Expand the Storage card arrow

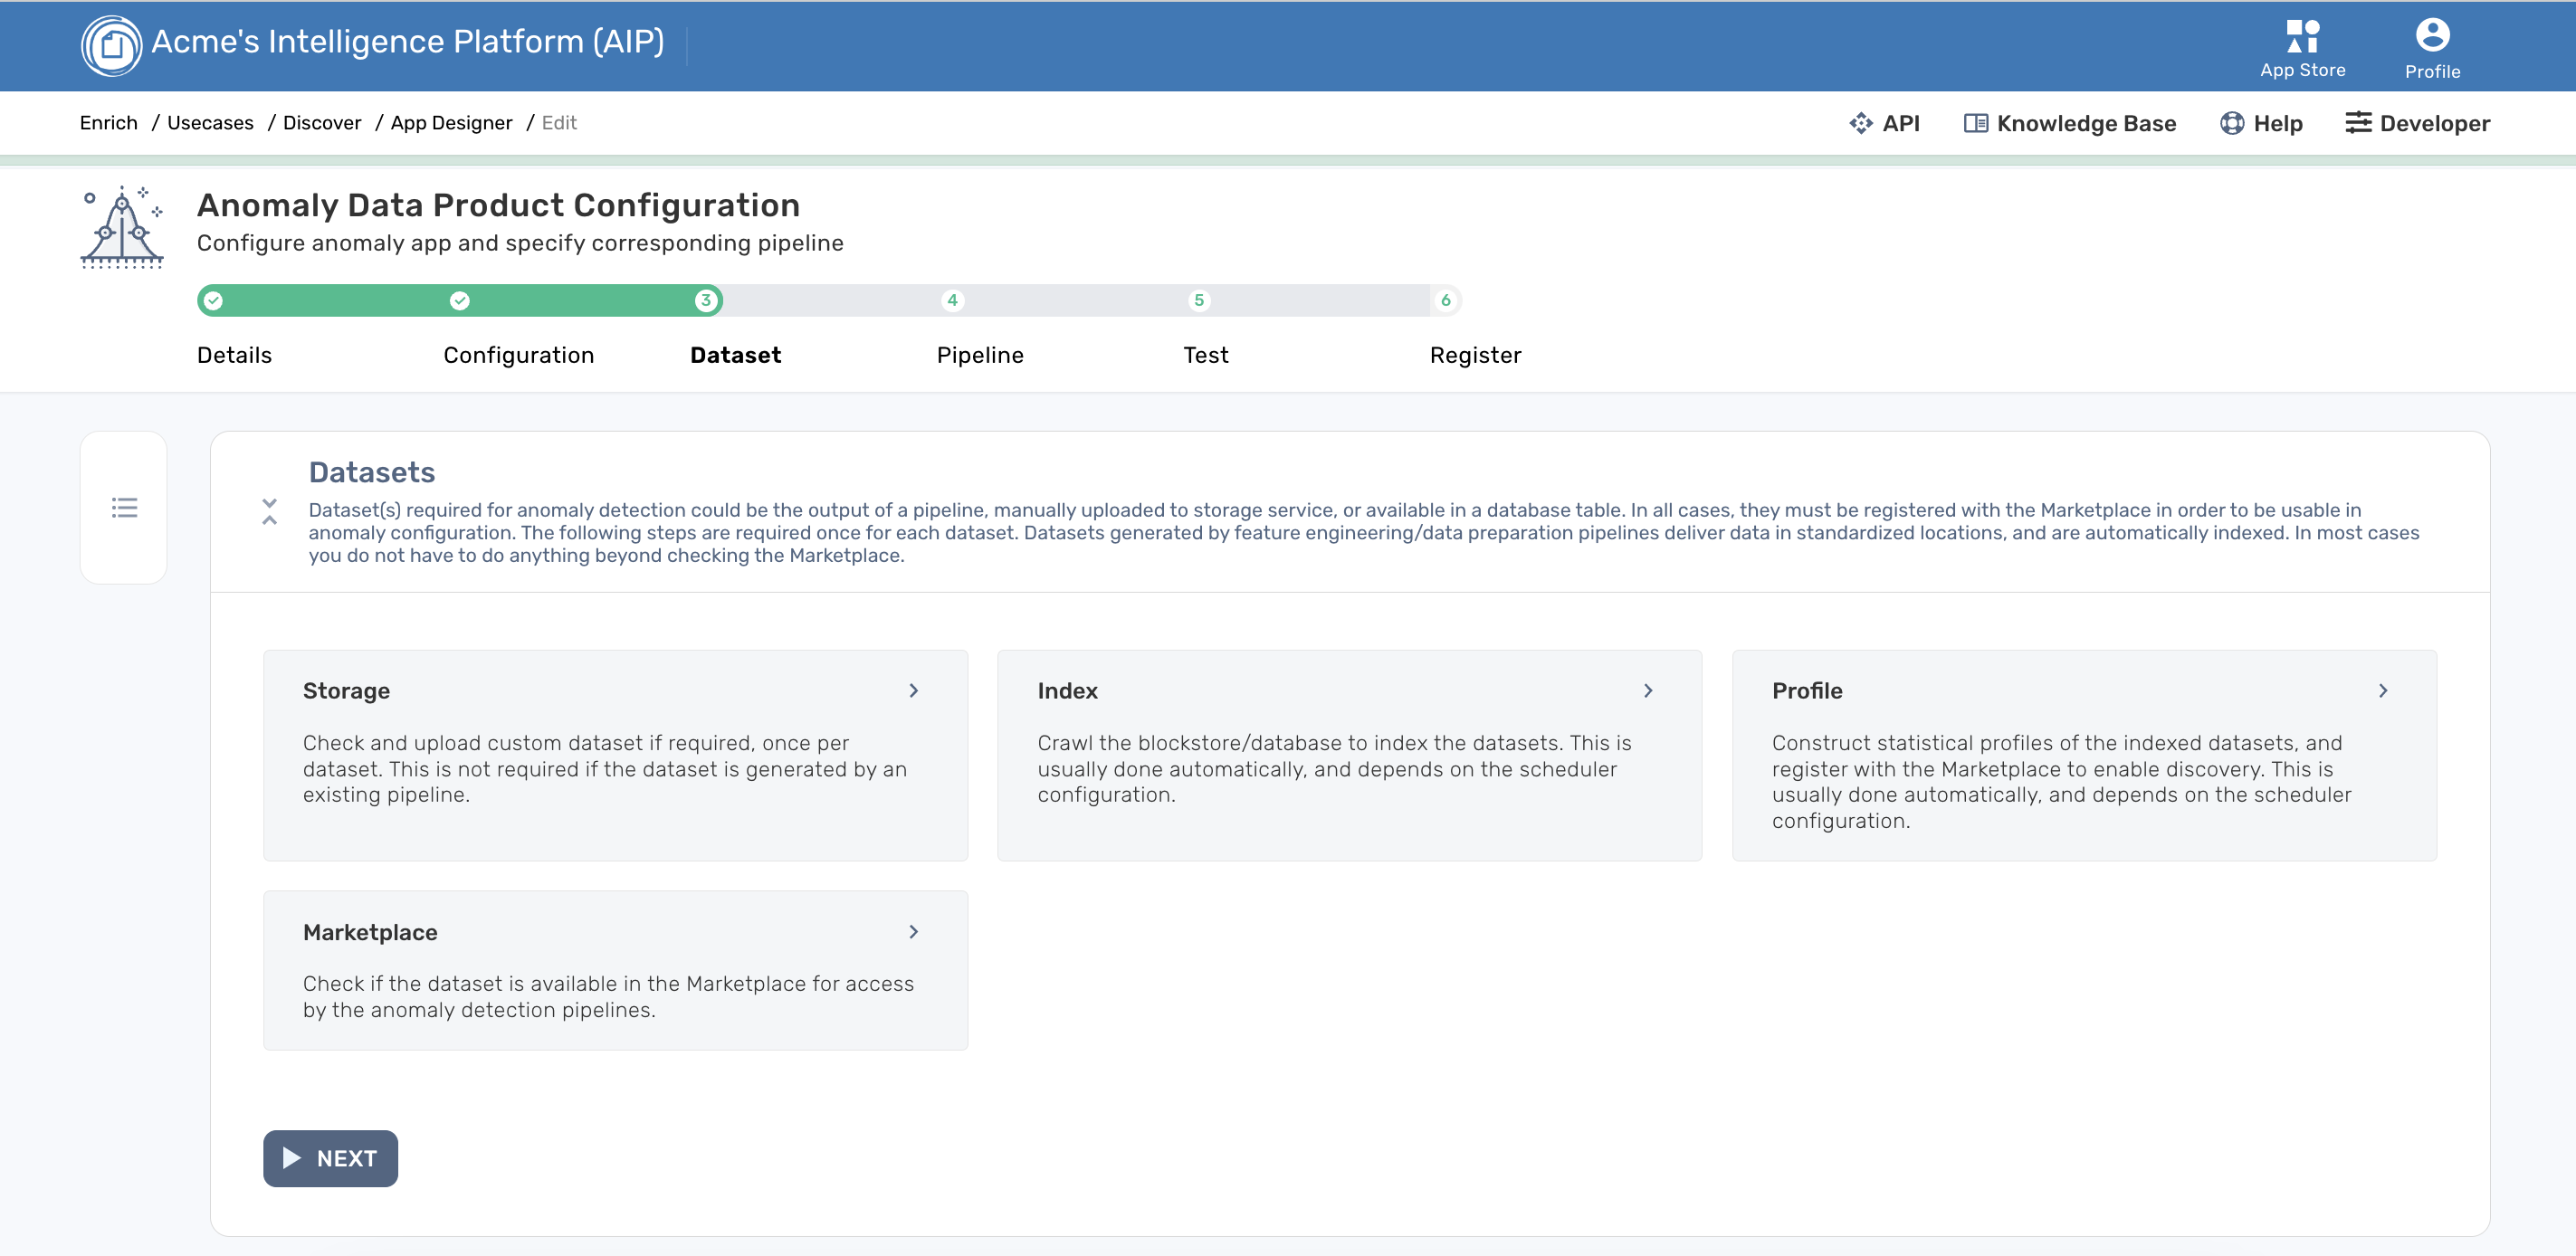(x=913, y=691)
